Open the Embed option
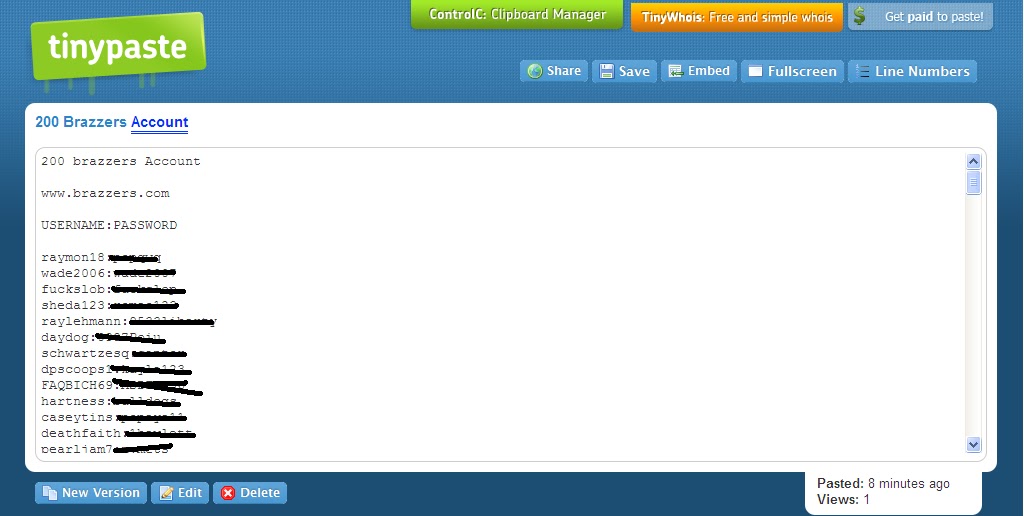The image size is (1024, 516). tap(699, 71)
